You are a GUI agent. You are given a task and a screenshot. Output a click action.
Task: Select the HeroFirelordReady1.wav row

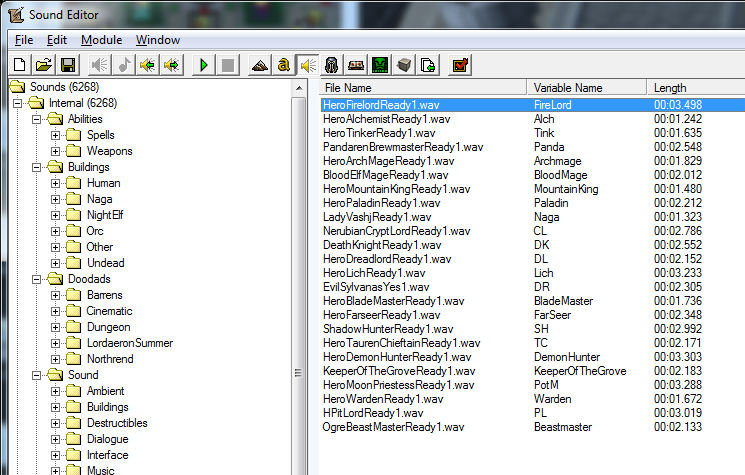(x=533, y=105)
